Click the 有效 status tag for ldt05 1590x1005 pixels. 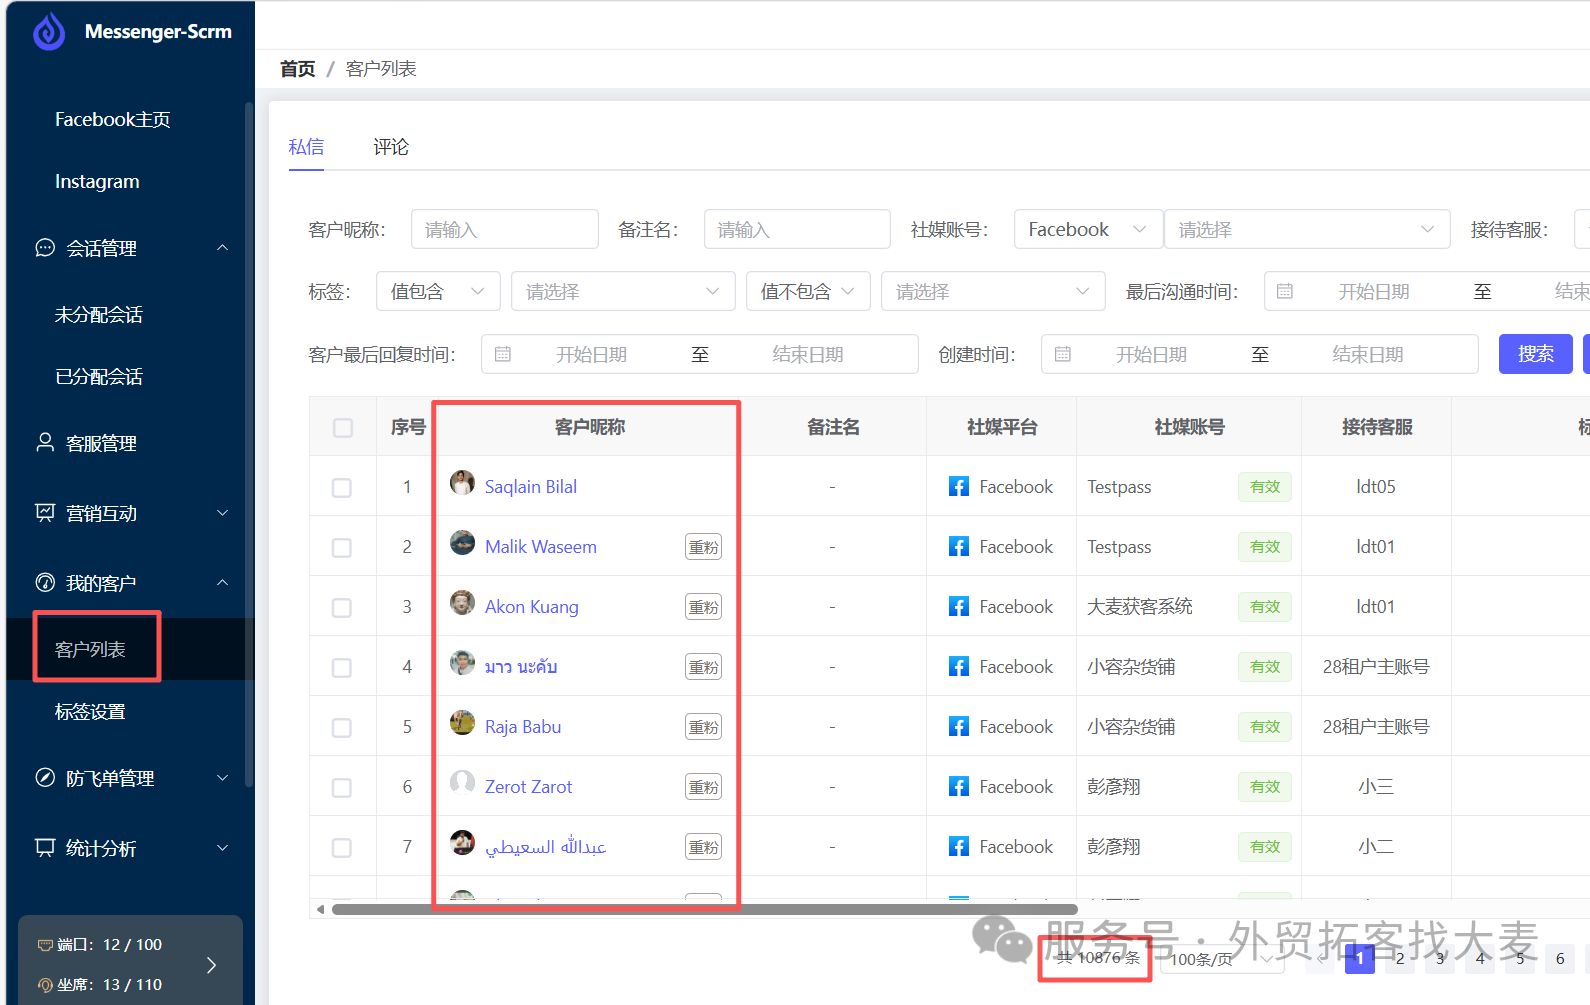coord(1265,487)
